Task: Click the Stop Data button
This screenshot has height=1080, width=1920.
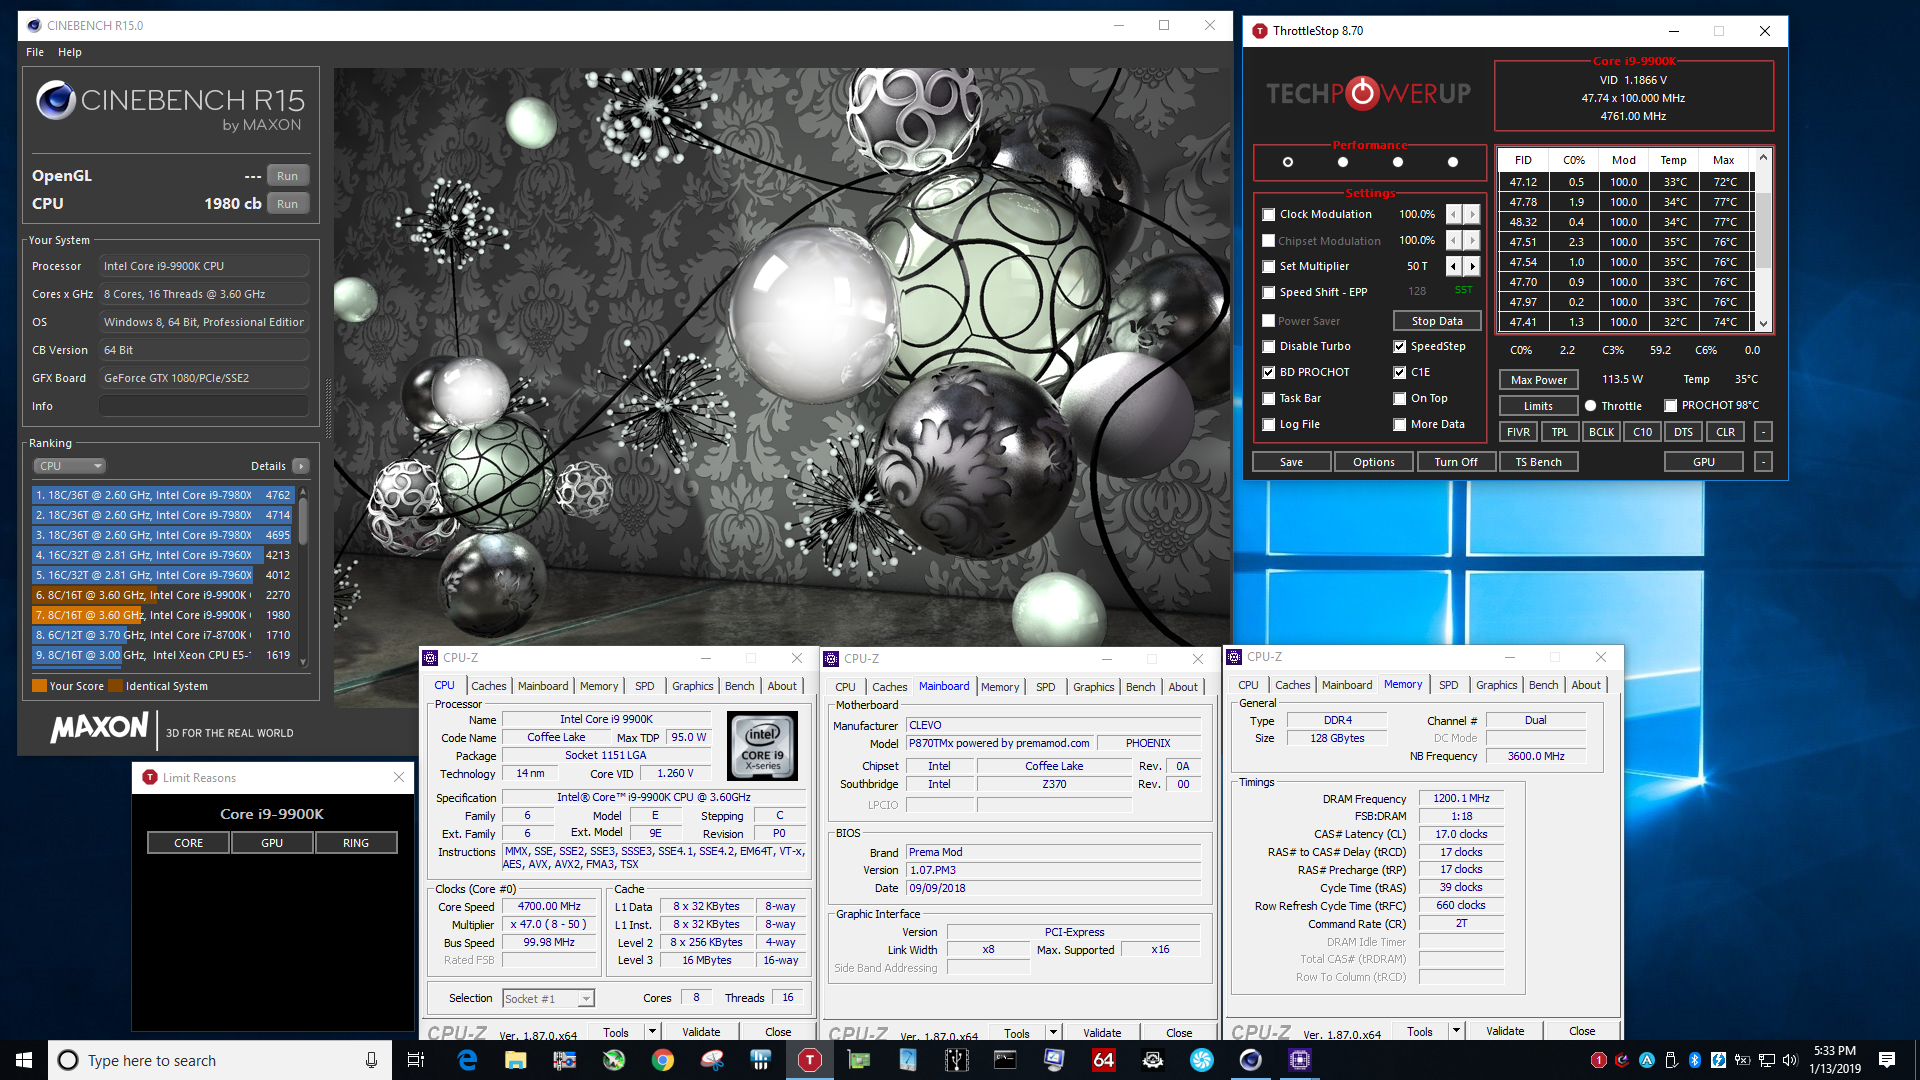Action: point(1437,321)
